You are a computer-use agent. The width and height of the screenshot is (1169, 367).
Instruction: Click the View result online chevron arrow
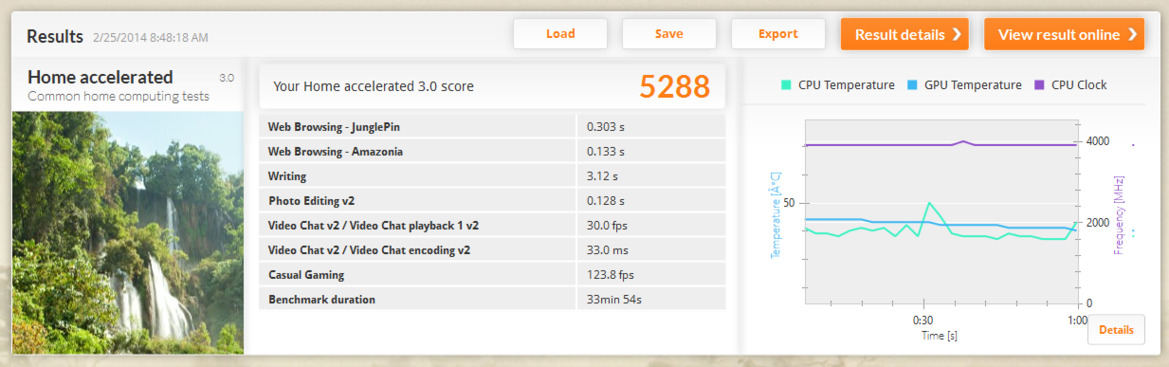point(1132,34)
